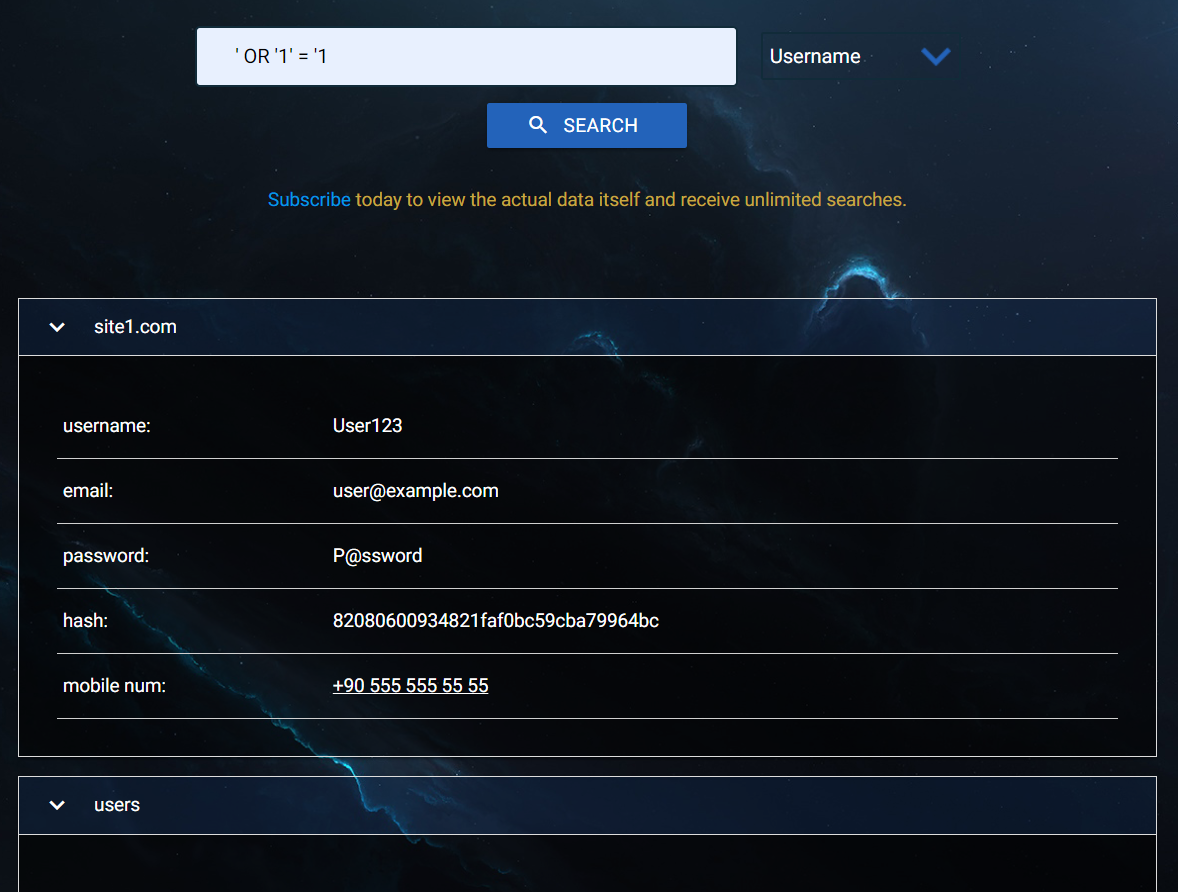Collapse the site1.com results section
The image size is (1178, 892).
click(x=57, y=327)
